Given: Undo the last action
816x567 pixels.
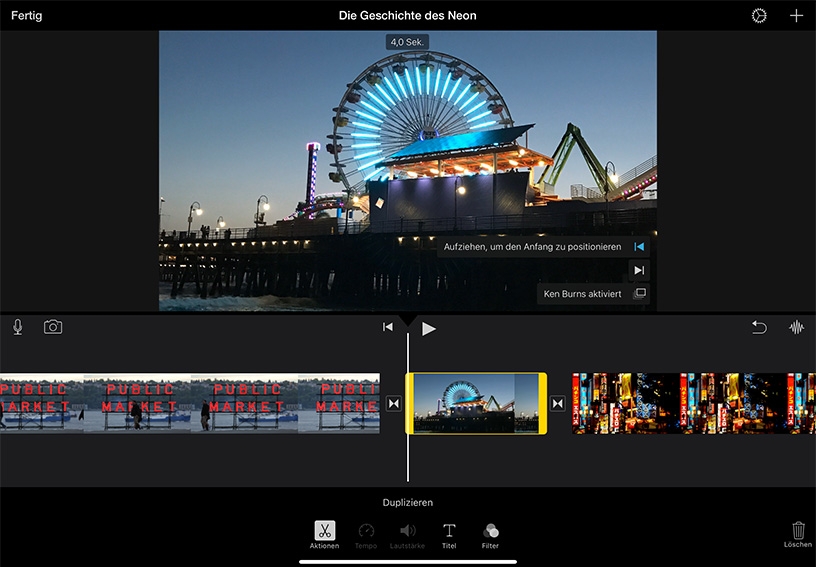Looking at the screenshot, I should (x=759, y=327).
